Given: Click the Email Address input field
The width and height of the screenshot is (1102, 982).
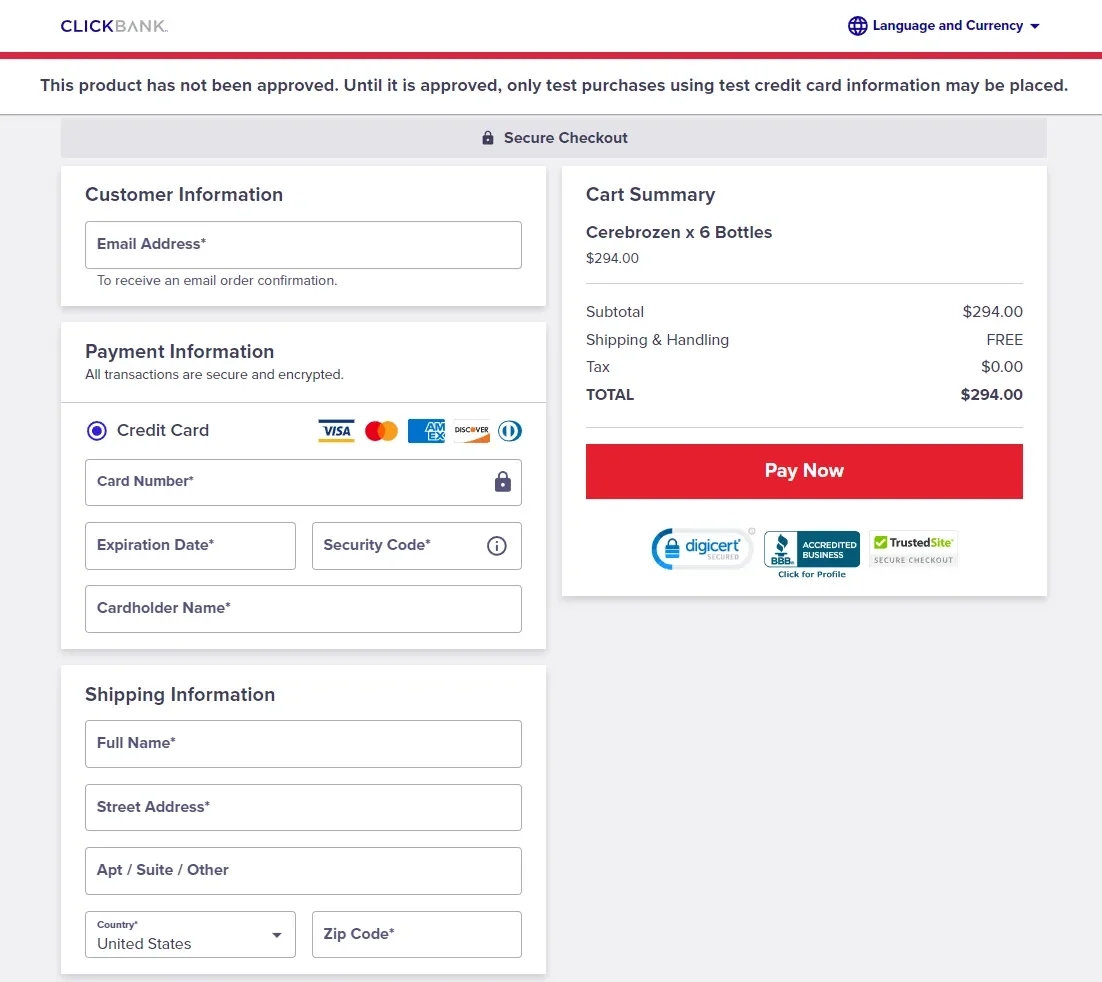Looking at the screenshot, I should click(x=303, y=244).
